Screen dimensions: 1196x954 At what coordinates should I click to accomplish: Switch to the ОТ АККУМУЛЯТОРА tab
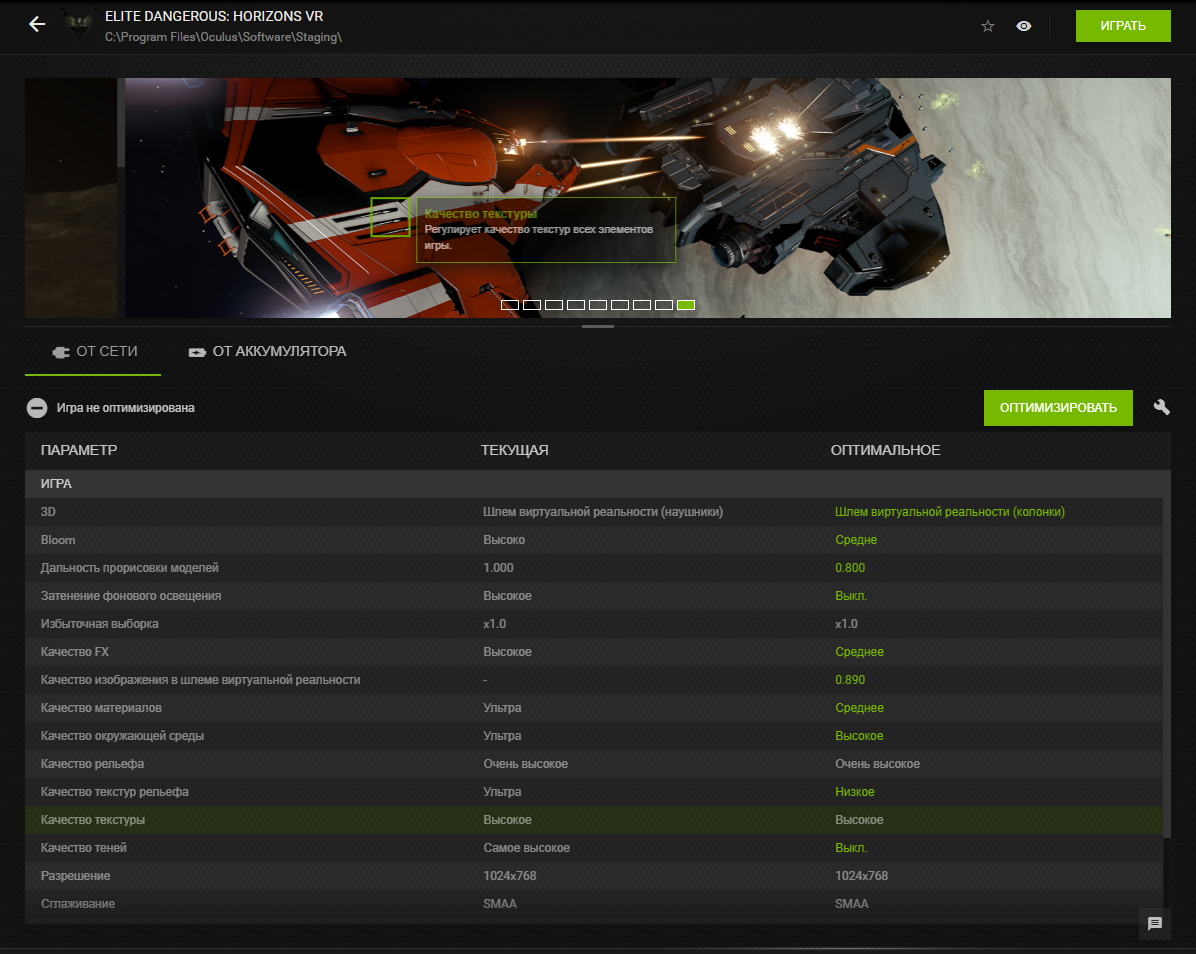pos(267,352)
